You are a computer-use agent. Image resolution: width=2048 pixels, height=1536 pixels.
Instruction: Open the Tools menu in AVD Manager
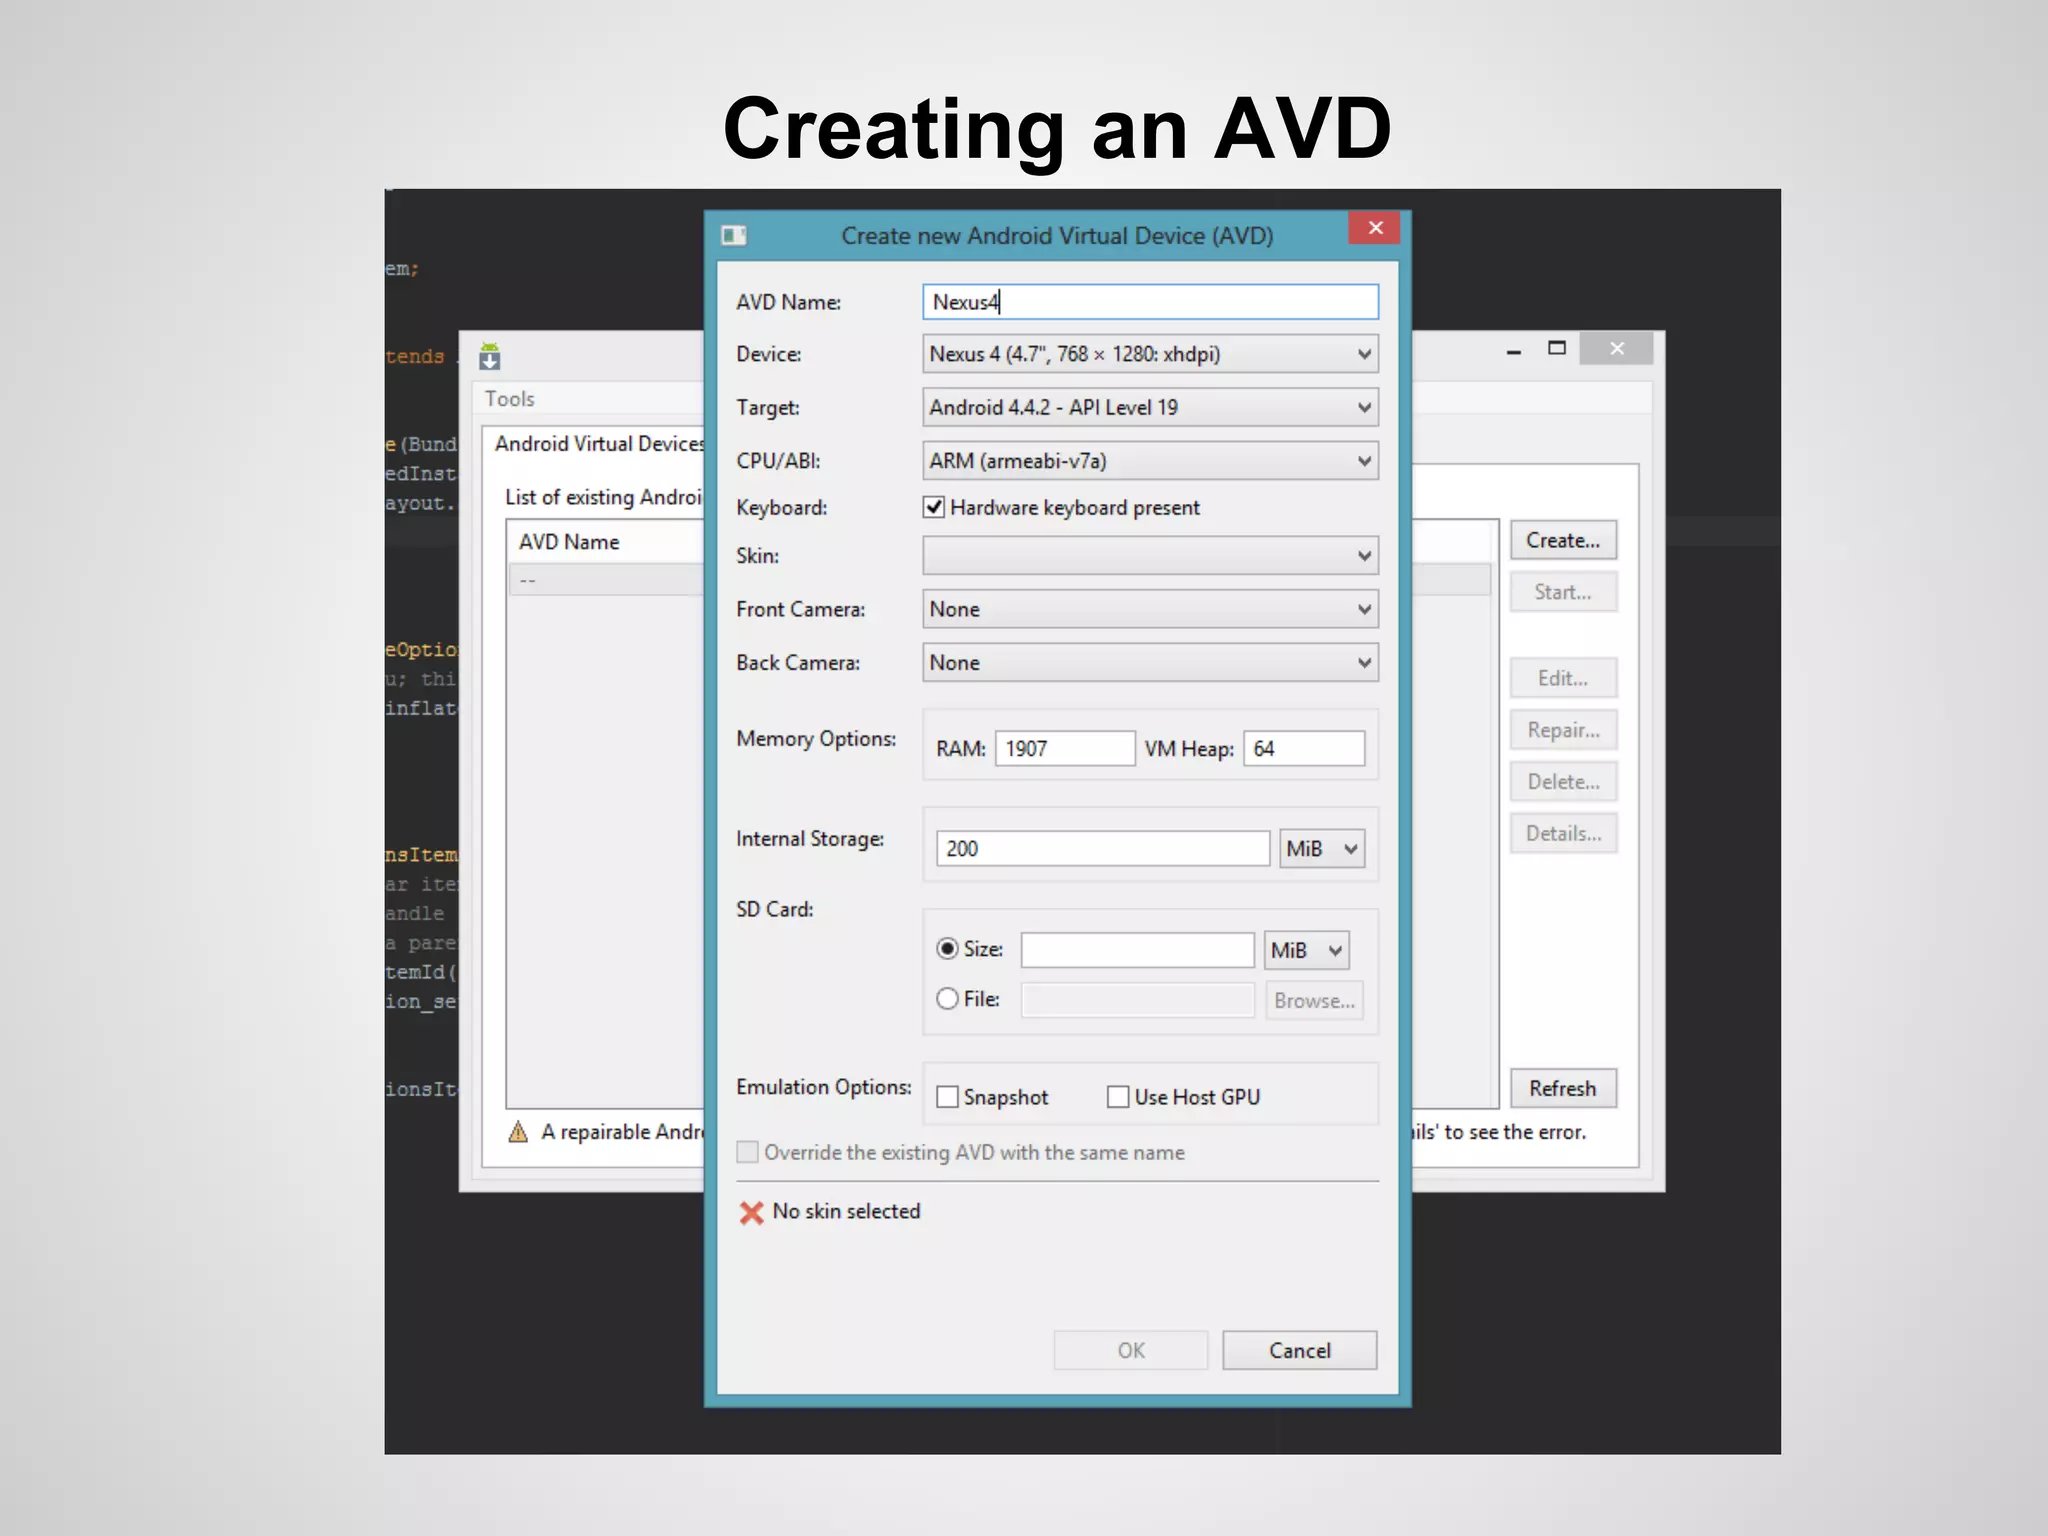[x=510, y=399]
